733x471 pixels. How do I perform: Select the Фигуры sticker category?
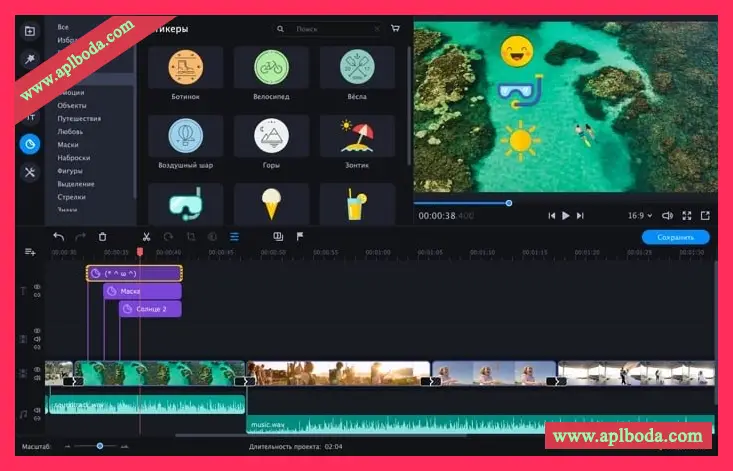(70, 171)
